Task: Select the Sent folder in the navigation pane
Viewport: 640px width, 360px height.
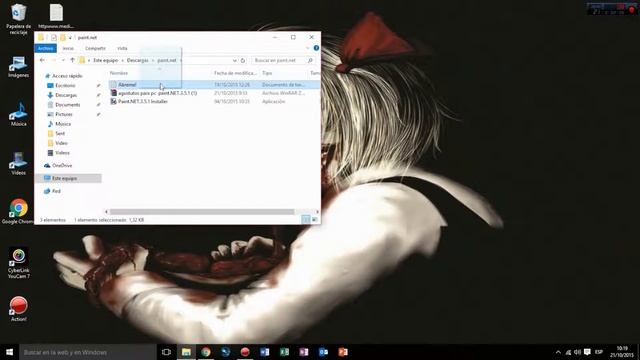Action: pos(60,133)
